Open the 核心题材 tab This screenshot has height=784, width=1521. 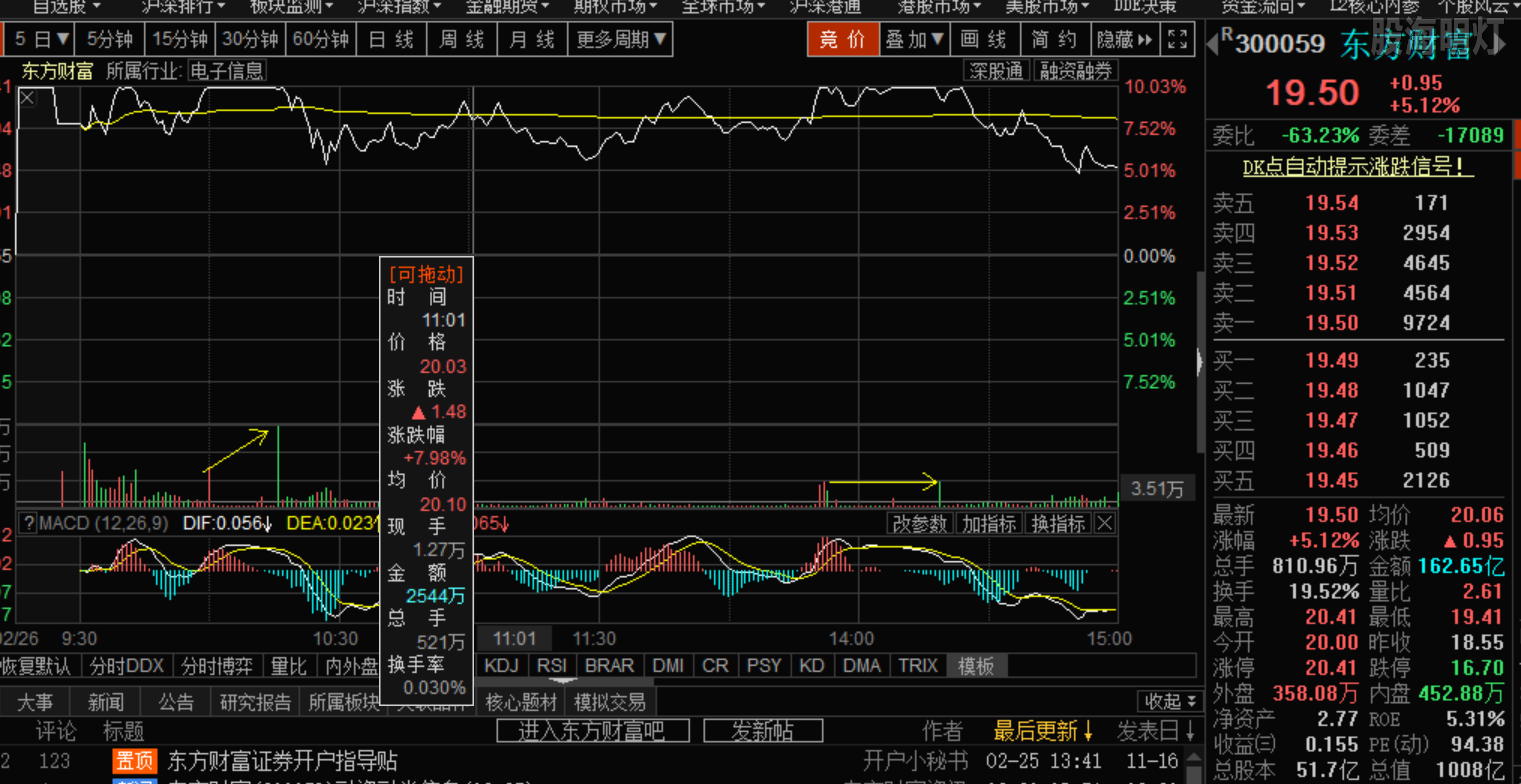[521, 701]
